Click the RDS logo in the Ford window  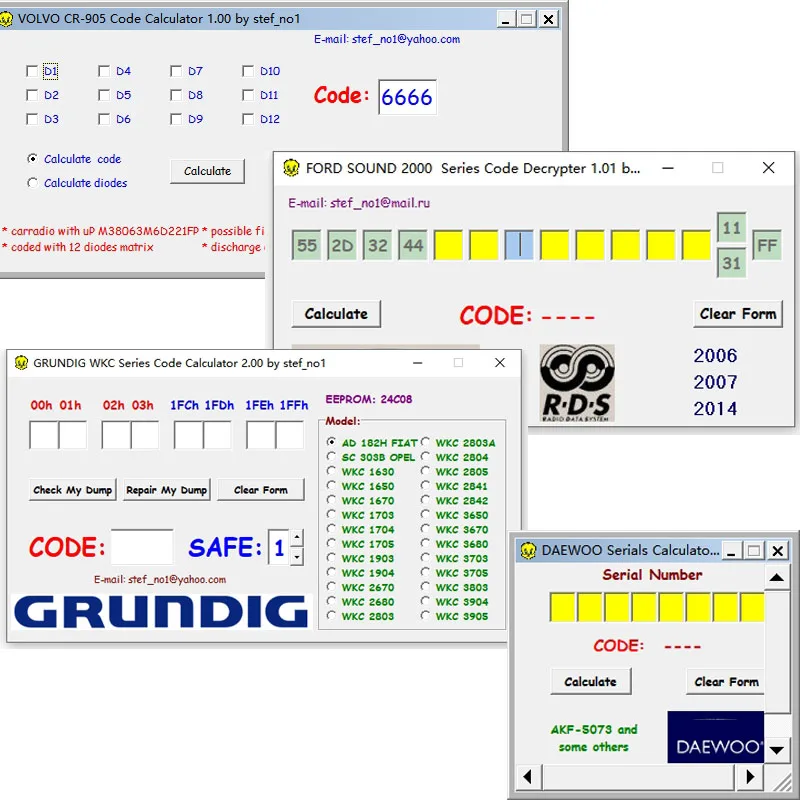point(577,383)
